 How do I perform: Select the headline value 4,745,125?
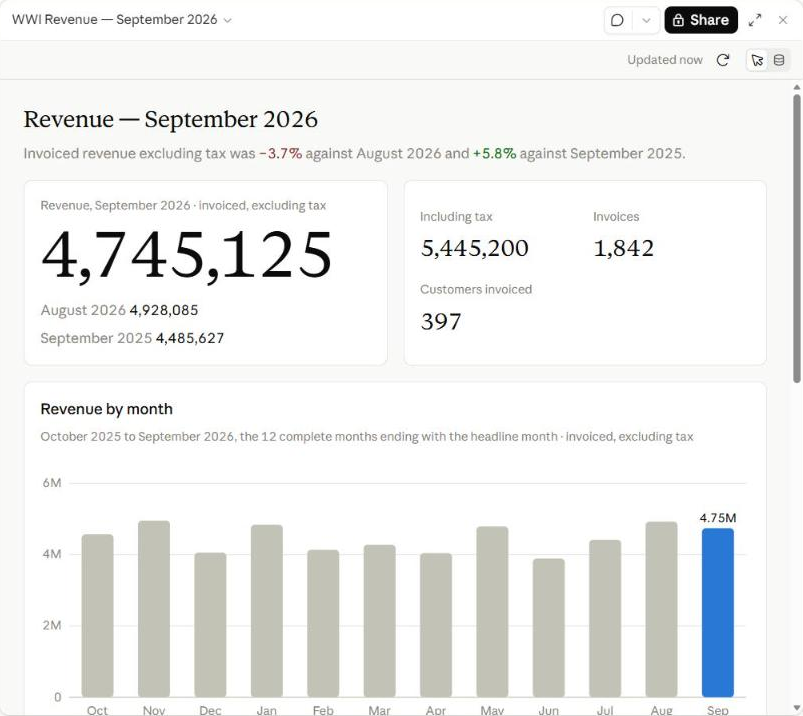(x=187, y=255)
